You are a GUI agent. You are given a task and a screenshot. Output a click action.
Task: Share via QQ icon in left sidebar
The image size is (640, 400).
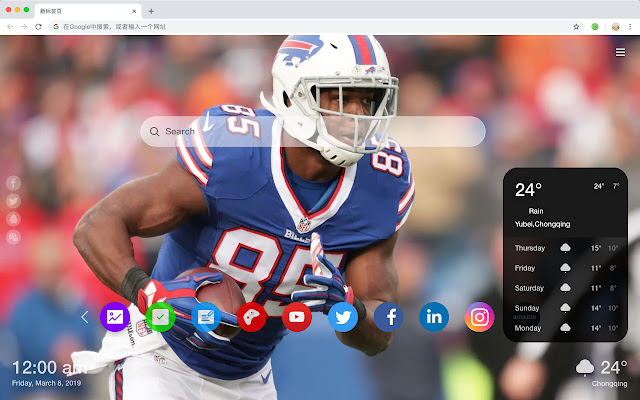[13, 219]
